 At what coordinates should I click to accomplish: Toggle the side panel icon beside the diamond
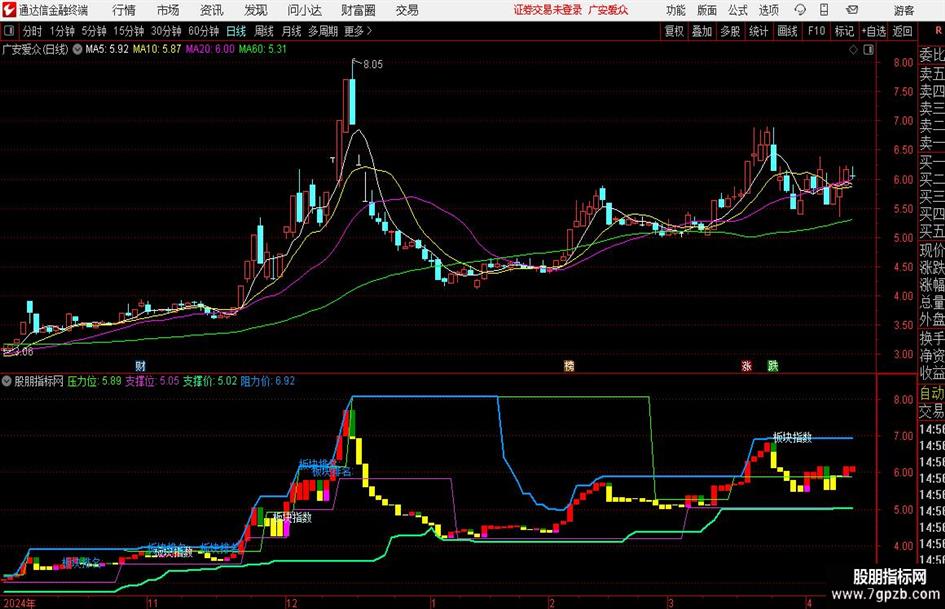pyautogui.click(x=868, y=50)
